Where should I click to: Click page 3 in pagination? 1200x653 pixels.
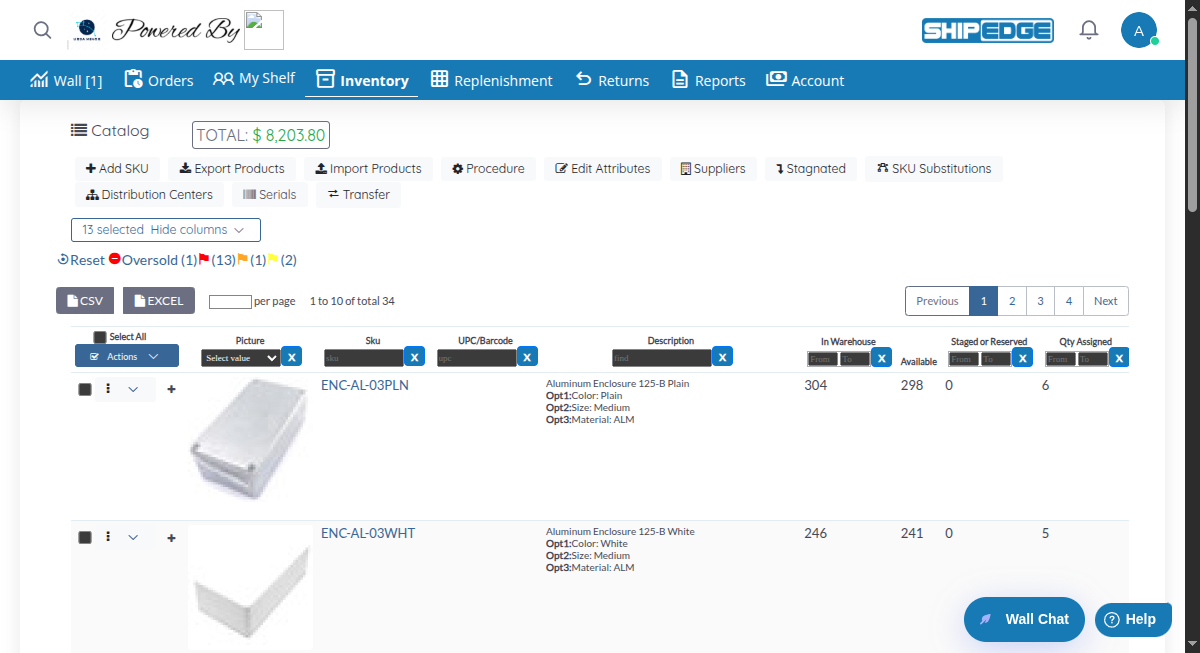click(1040, 300)
